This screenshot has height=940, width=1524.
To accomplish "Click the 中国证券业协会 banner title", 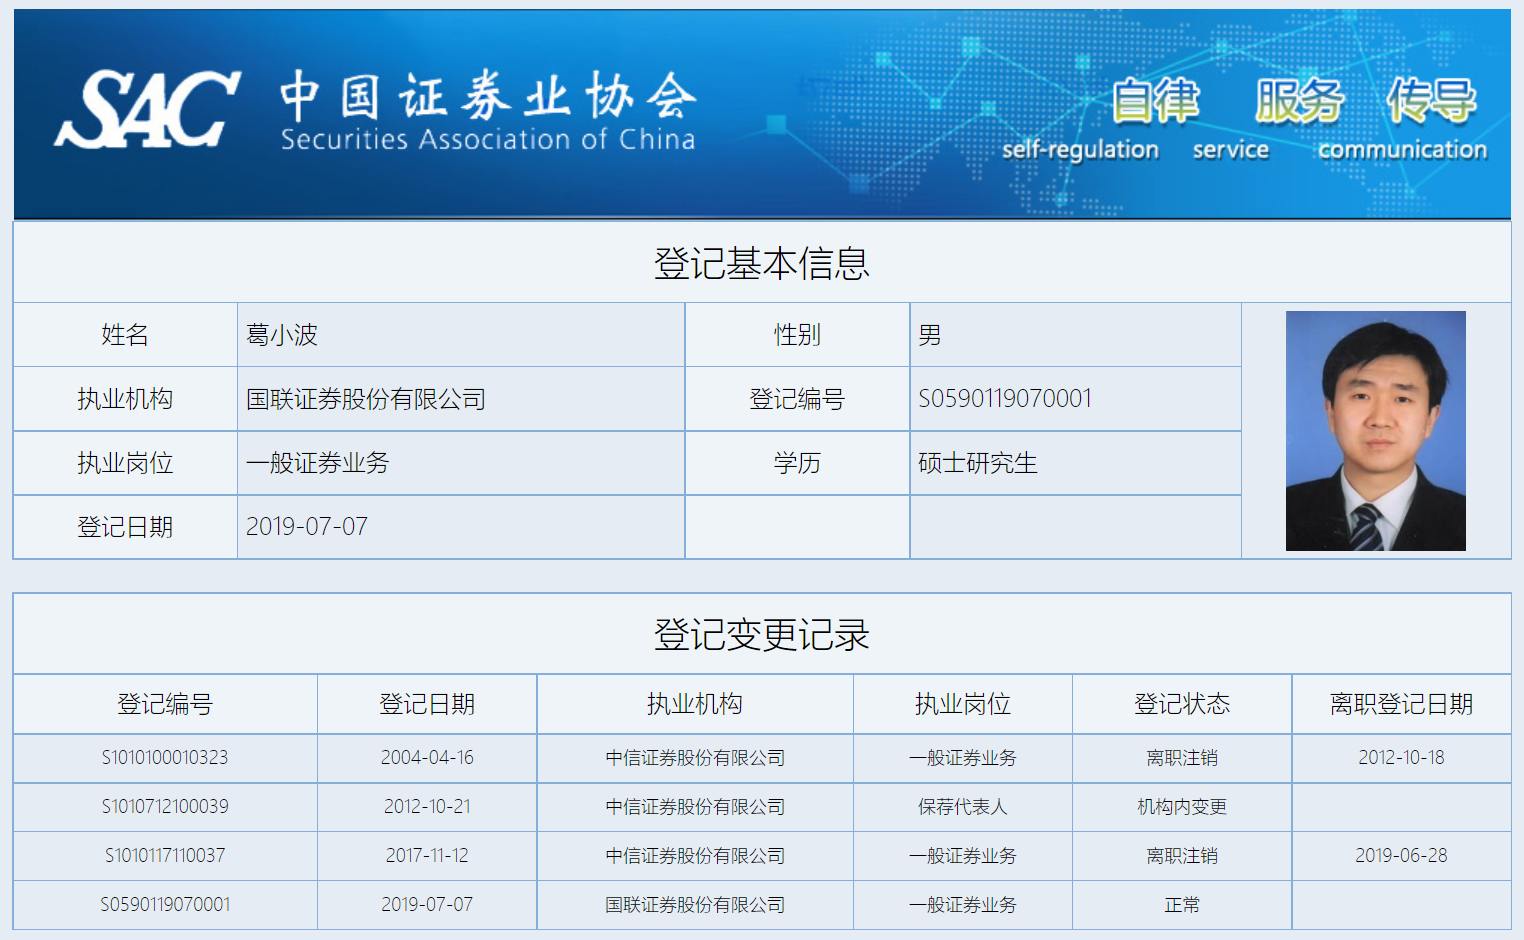I will tap(488, 96).
